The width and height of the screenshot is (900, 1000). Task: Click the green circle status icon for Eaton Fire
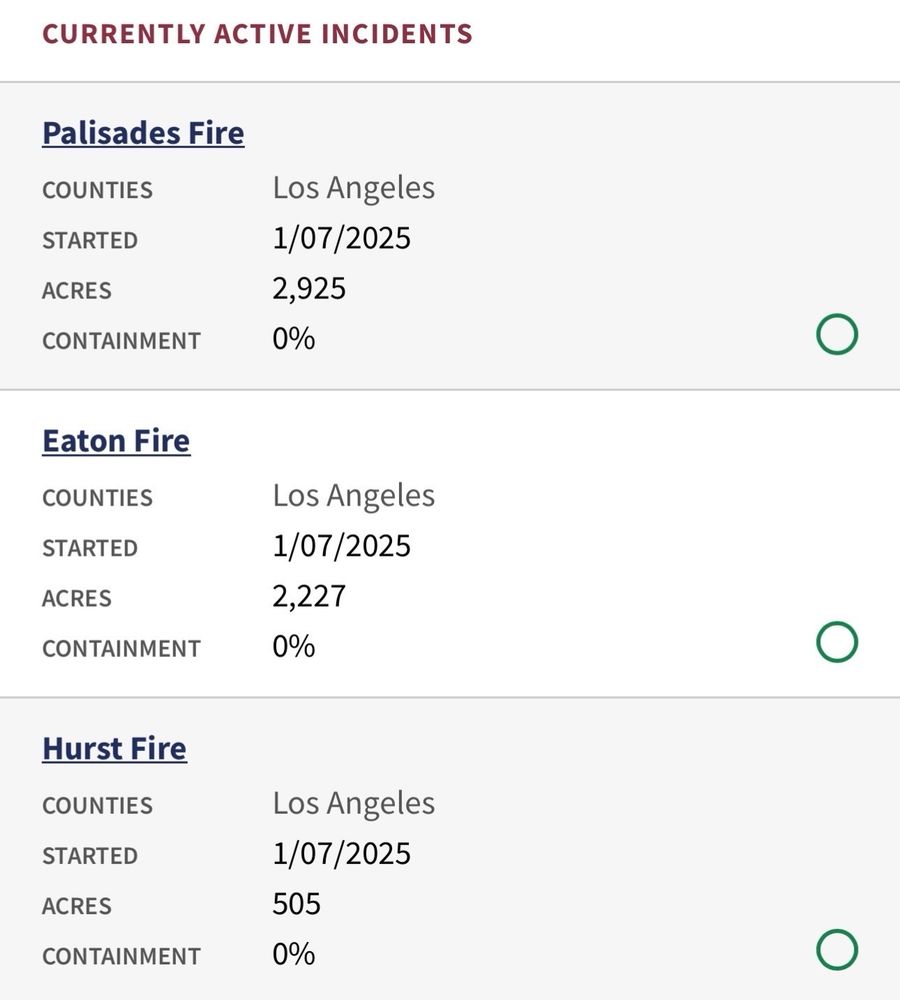837,642
